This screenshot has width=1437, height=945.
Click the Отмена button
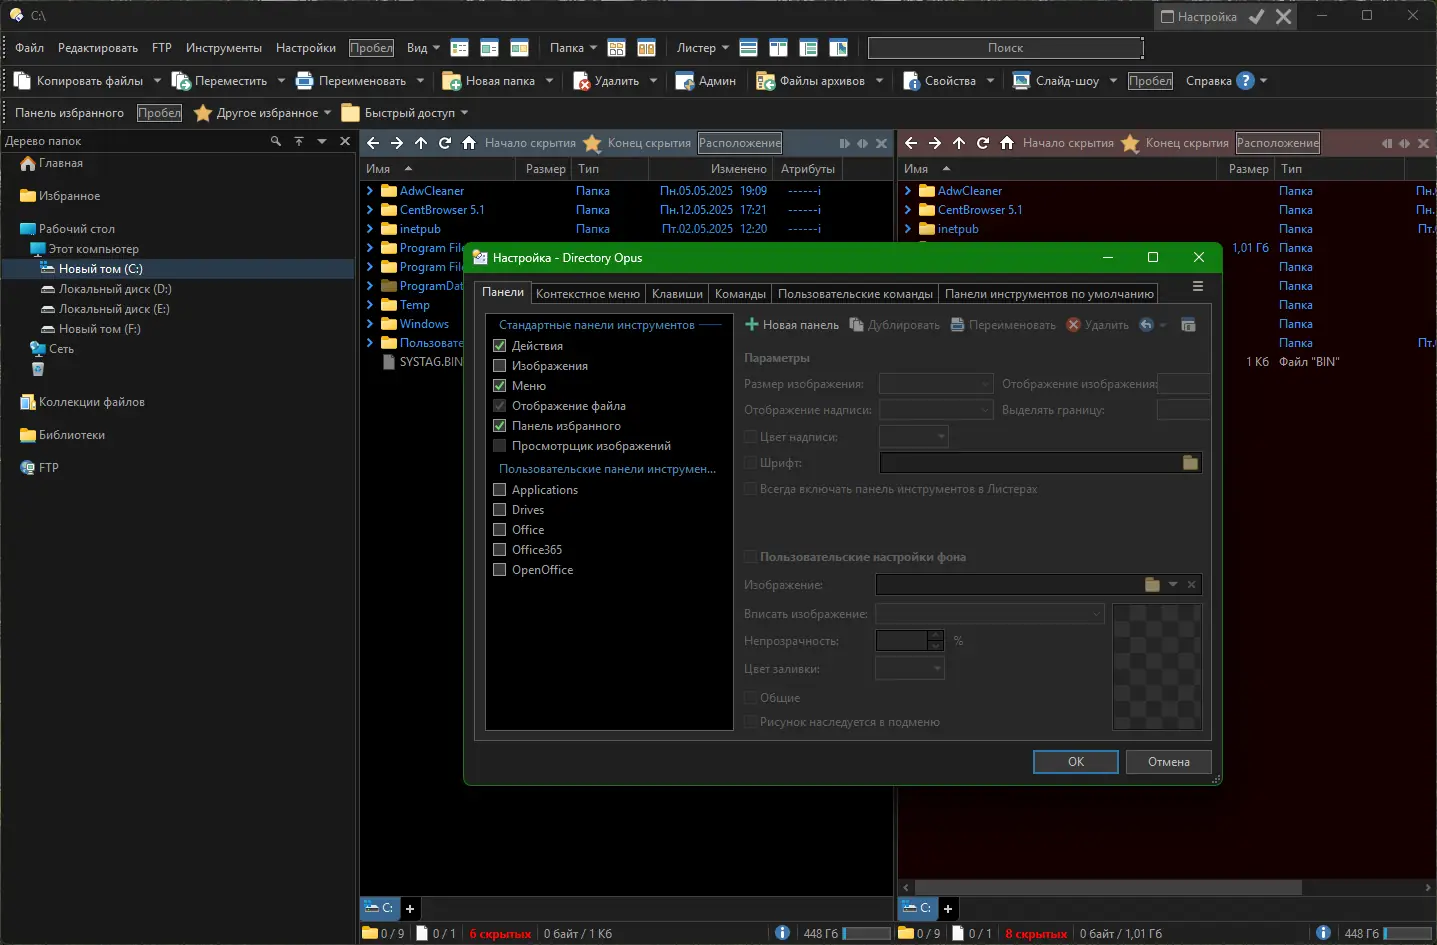pyautogui.click(x=1168, y=762)
